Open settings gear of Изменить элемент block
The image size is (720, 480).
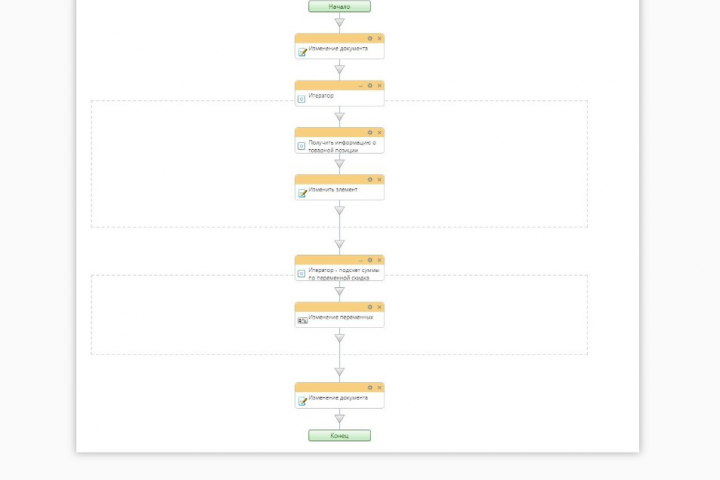(370, 180)
